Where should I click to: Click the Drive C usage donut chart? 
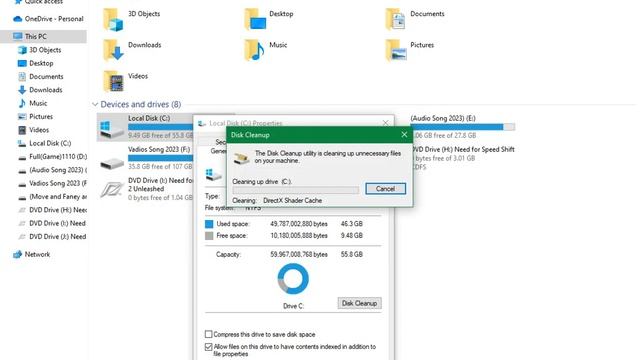pyautogui.click(x=293, y=279)
